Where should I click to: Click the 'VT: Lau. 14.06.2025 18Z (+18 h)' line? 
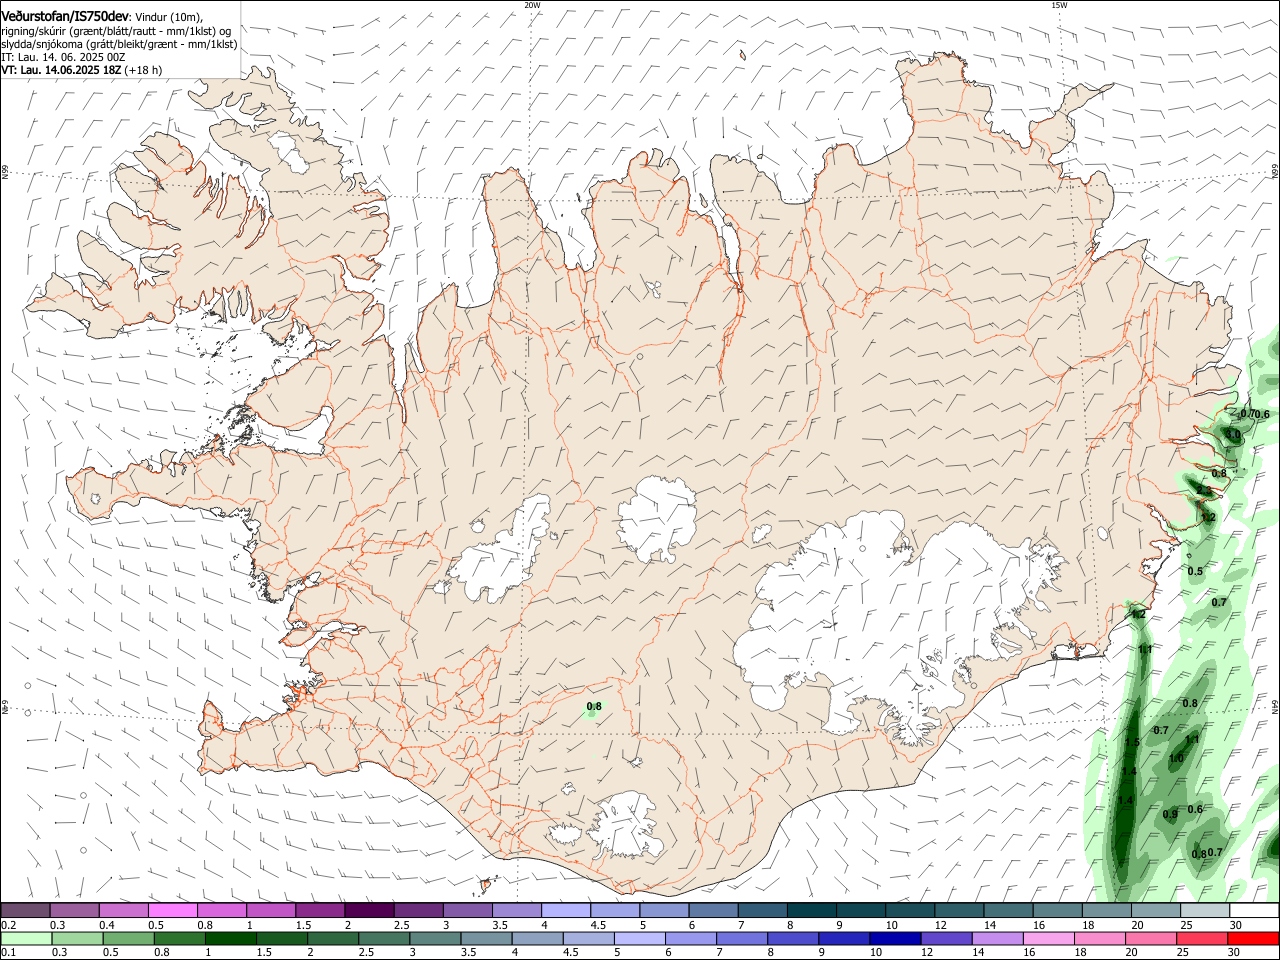tap(81, 70)
